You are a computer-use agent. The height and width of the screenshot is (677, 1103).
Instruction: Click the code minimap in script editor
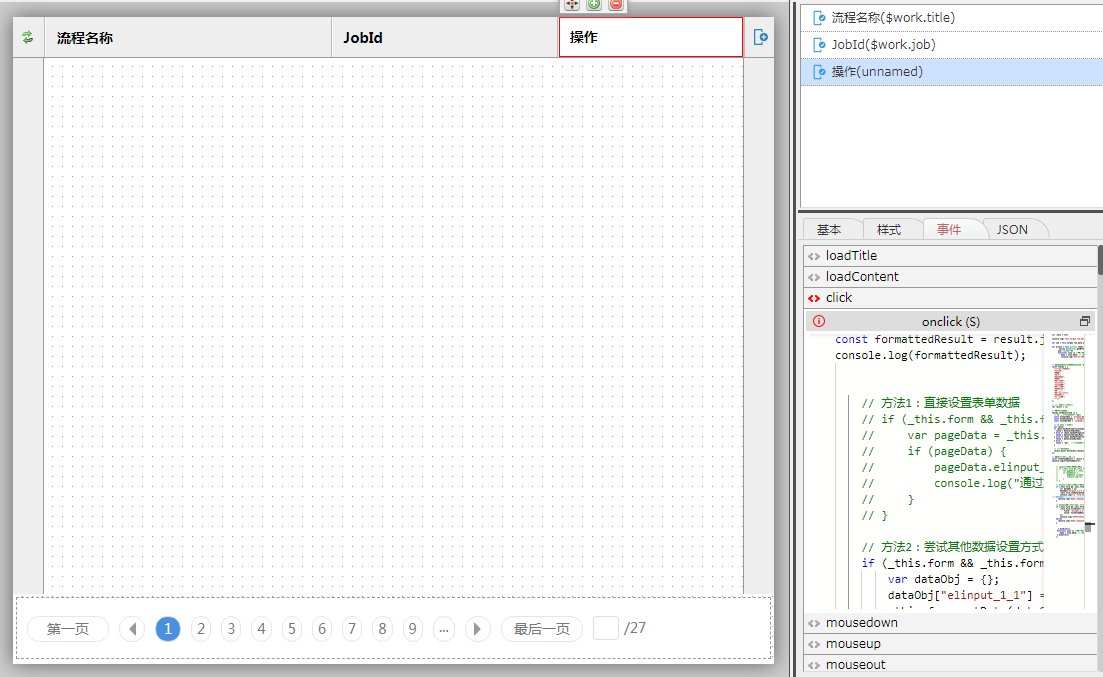(x=1068, y=436)
